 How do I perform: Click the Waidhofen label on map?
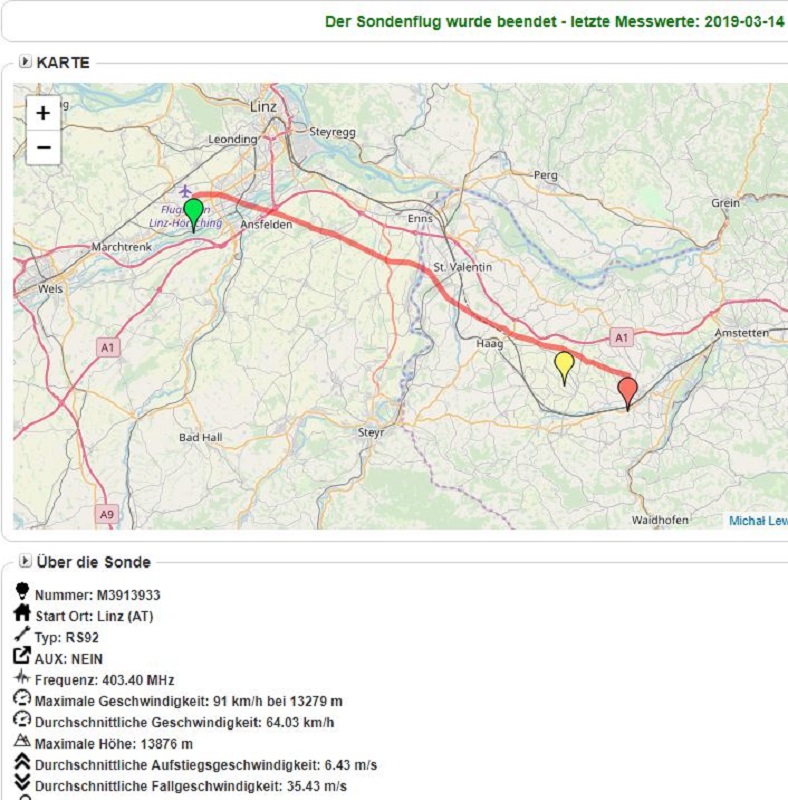click(660, 520)
